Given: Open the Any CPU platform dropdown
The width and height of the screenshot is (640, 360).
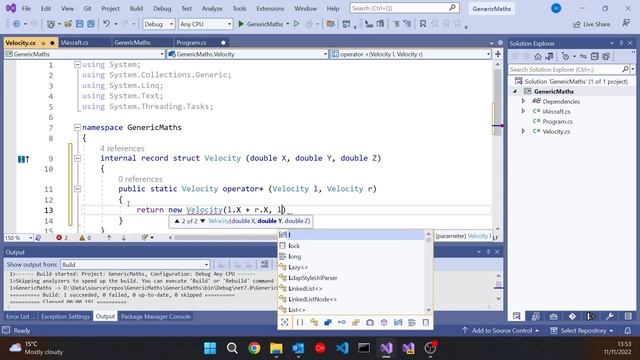Looking at the screenshot, I should (x=205, y=24).
